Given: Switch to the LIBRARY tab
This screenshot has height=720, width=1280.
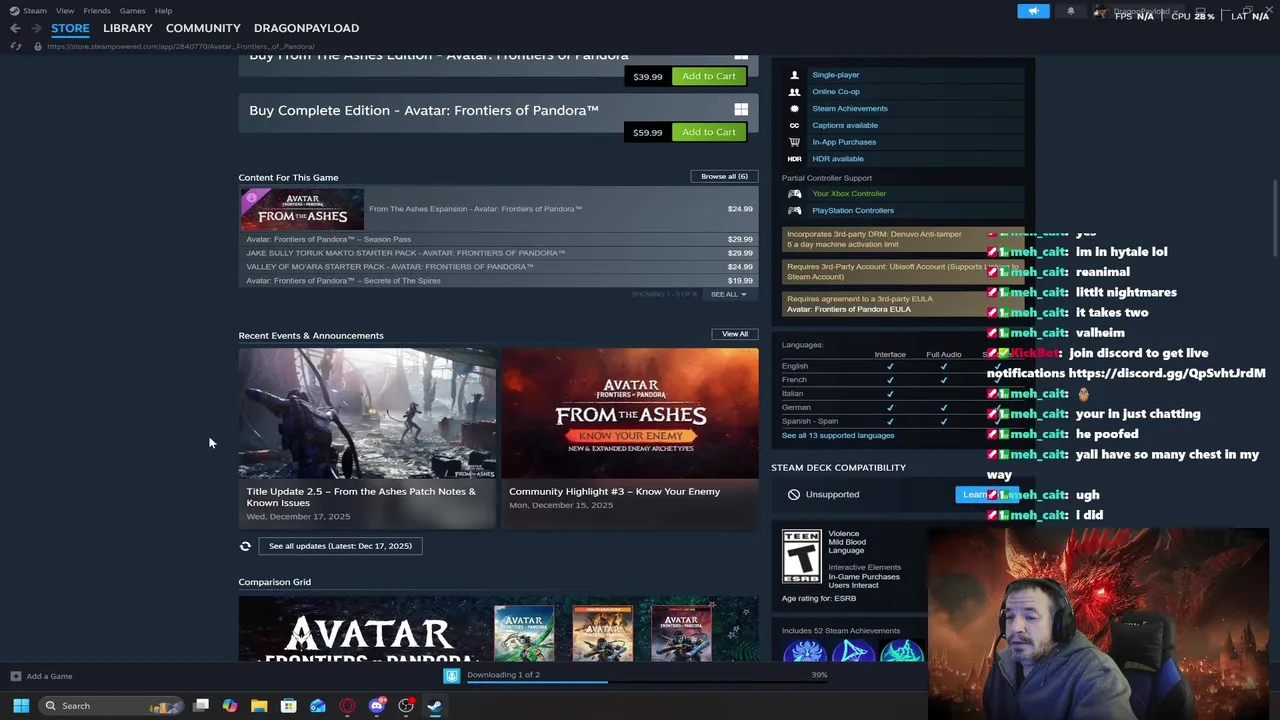Looking at the screenshot, I should point(128,28).
